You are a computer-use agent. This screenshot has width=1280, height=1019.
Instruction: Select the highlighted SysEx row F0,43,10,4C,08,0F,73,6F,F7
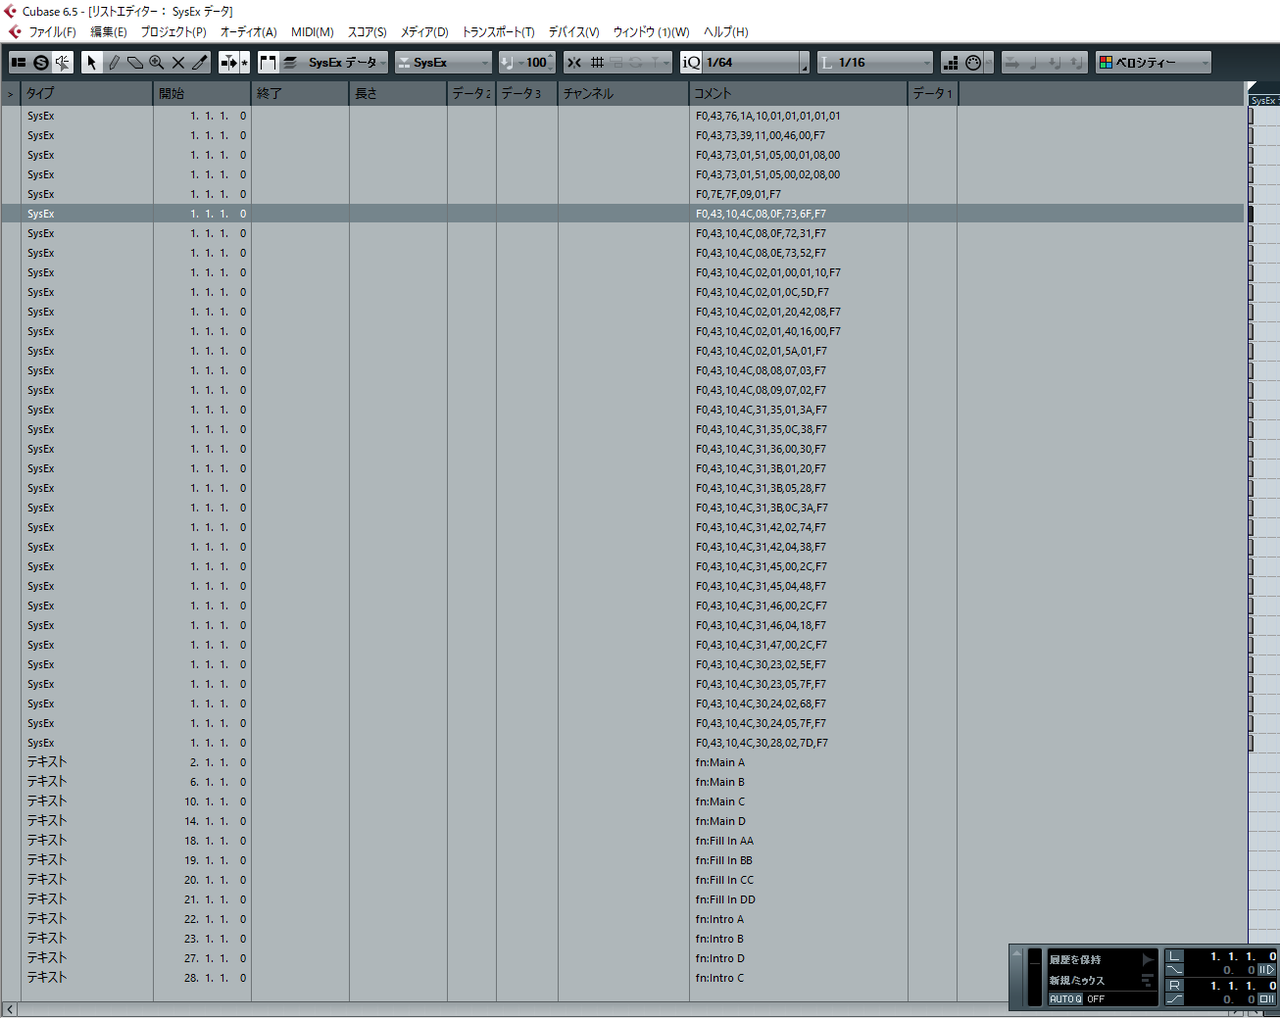pyautogui.click(x=622, y=214)
